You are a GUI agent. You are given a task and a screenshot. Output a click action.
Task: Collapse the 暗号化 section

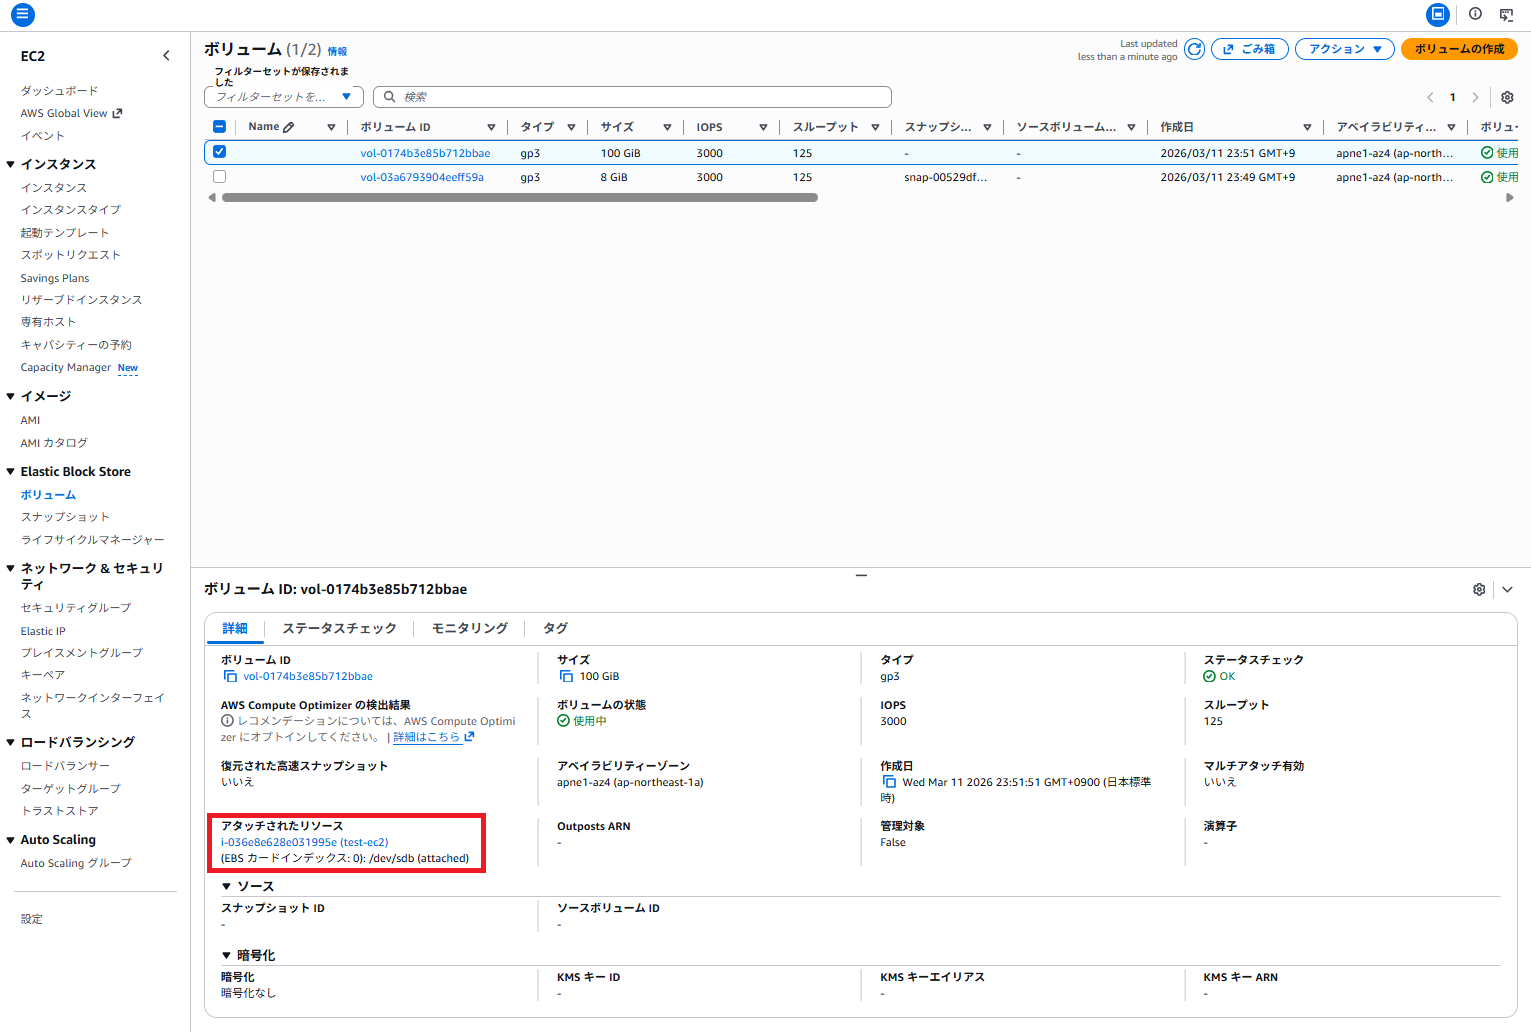[x=228, y=955]
